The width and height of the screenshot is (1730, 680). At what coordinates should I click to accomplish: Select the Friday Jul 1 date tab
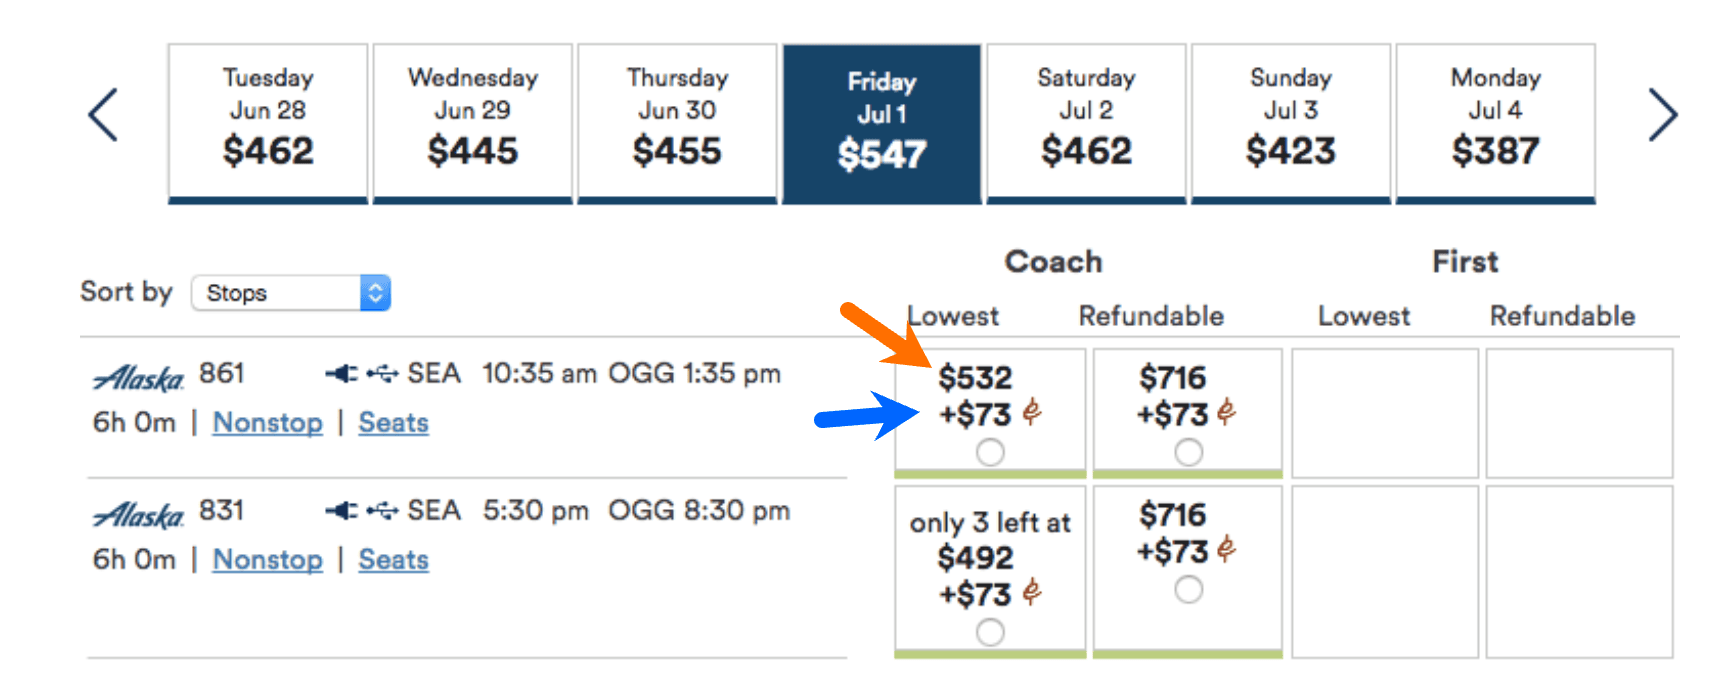881,120
